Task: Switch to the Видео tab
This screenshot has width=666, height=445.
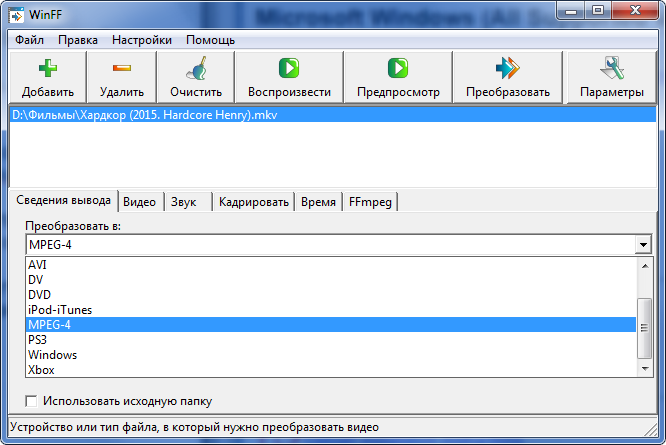Action: tap(139, 202)
